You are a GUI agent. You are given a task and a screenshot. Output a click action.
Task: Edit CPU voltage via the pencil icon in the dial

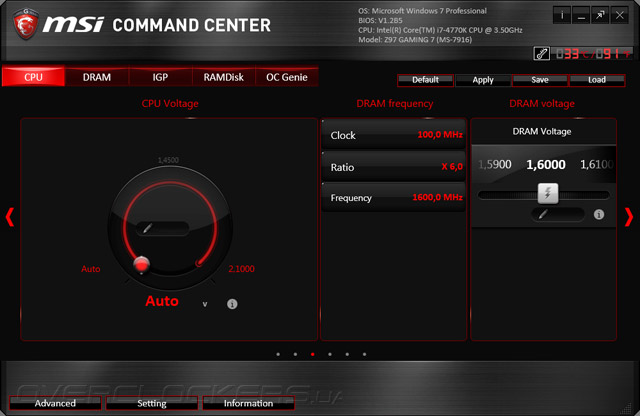point(147,228)
